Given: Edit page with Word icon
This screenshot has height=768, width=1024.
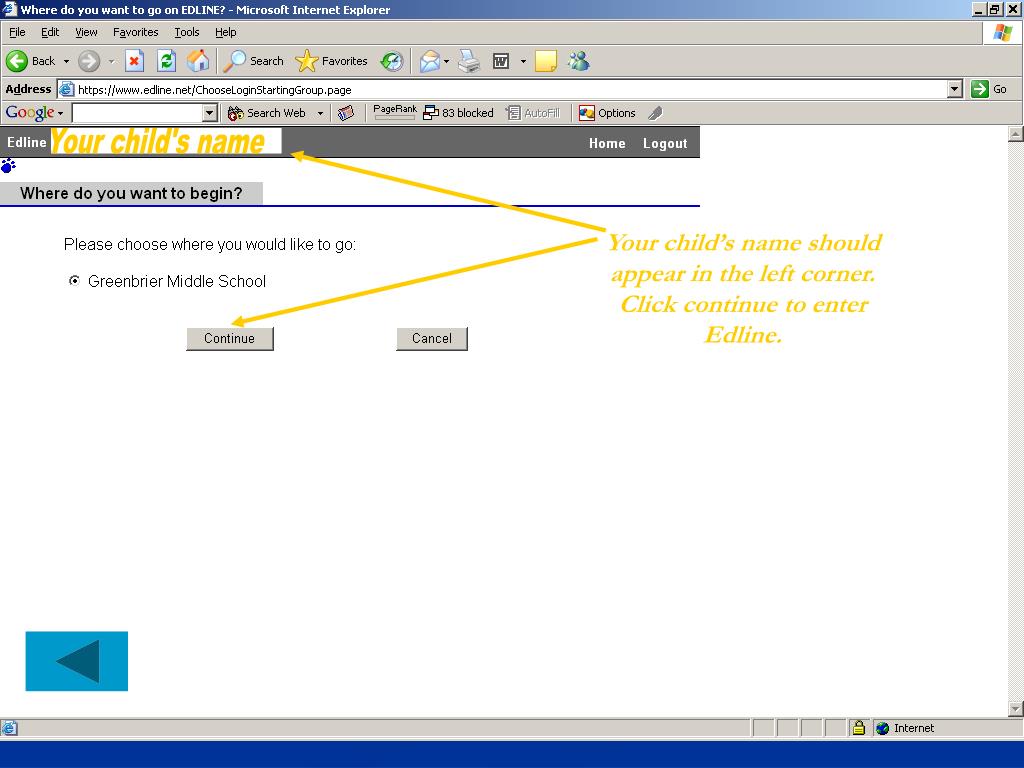Looking at the screenshot, I should (501, 61).
